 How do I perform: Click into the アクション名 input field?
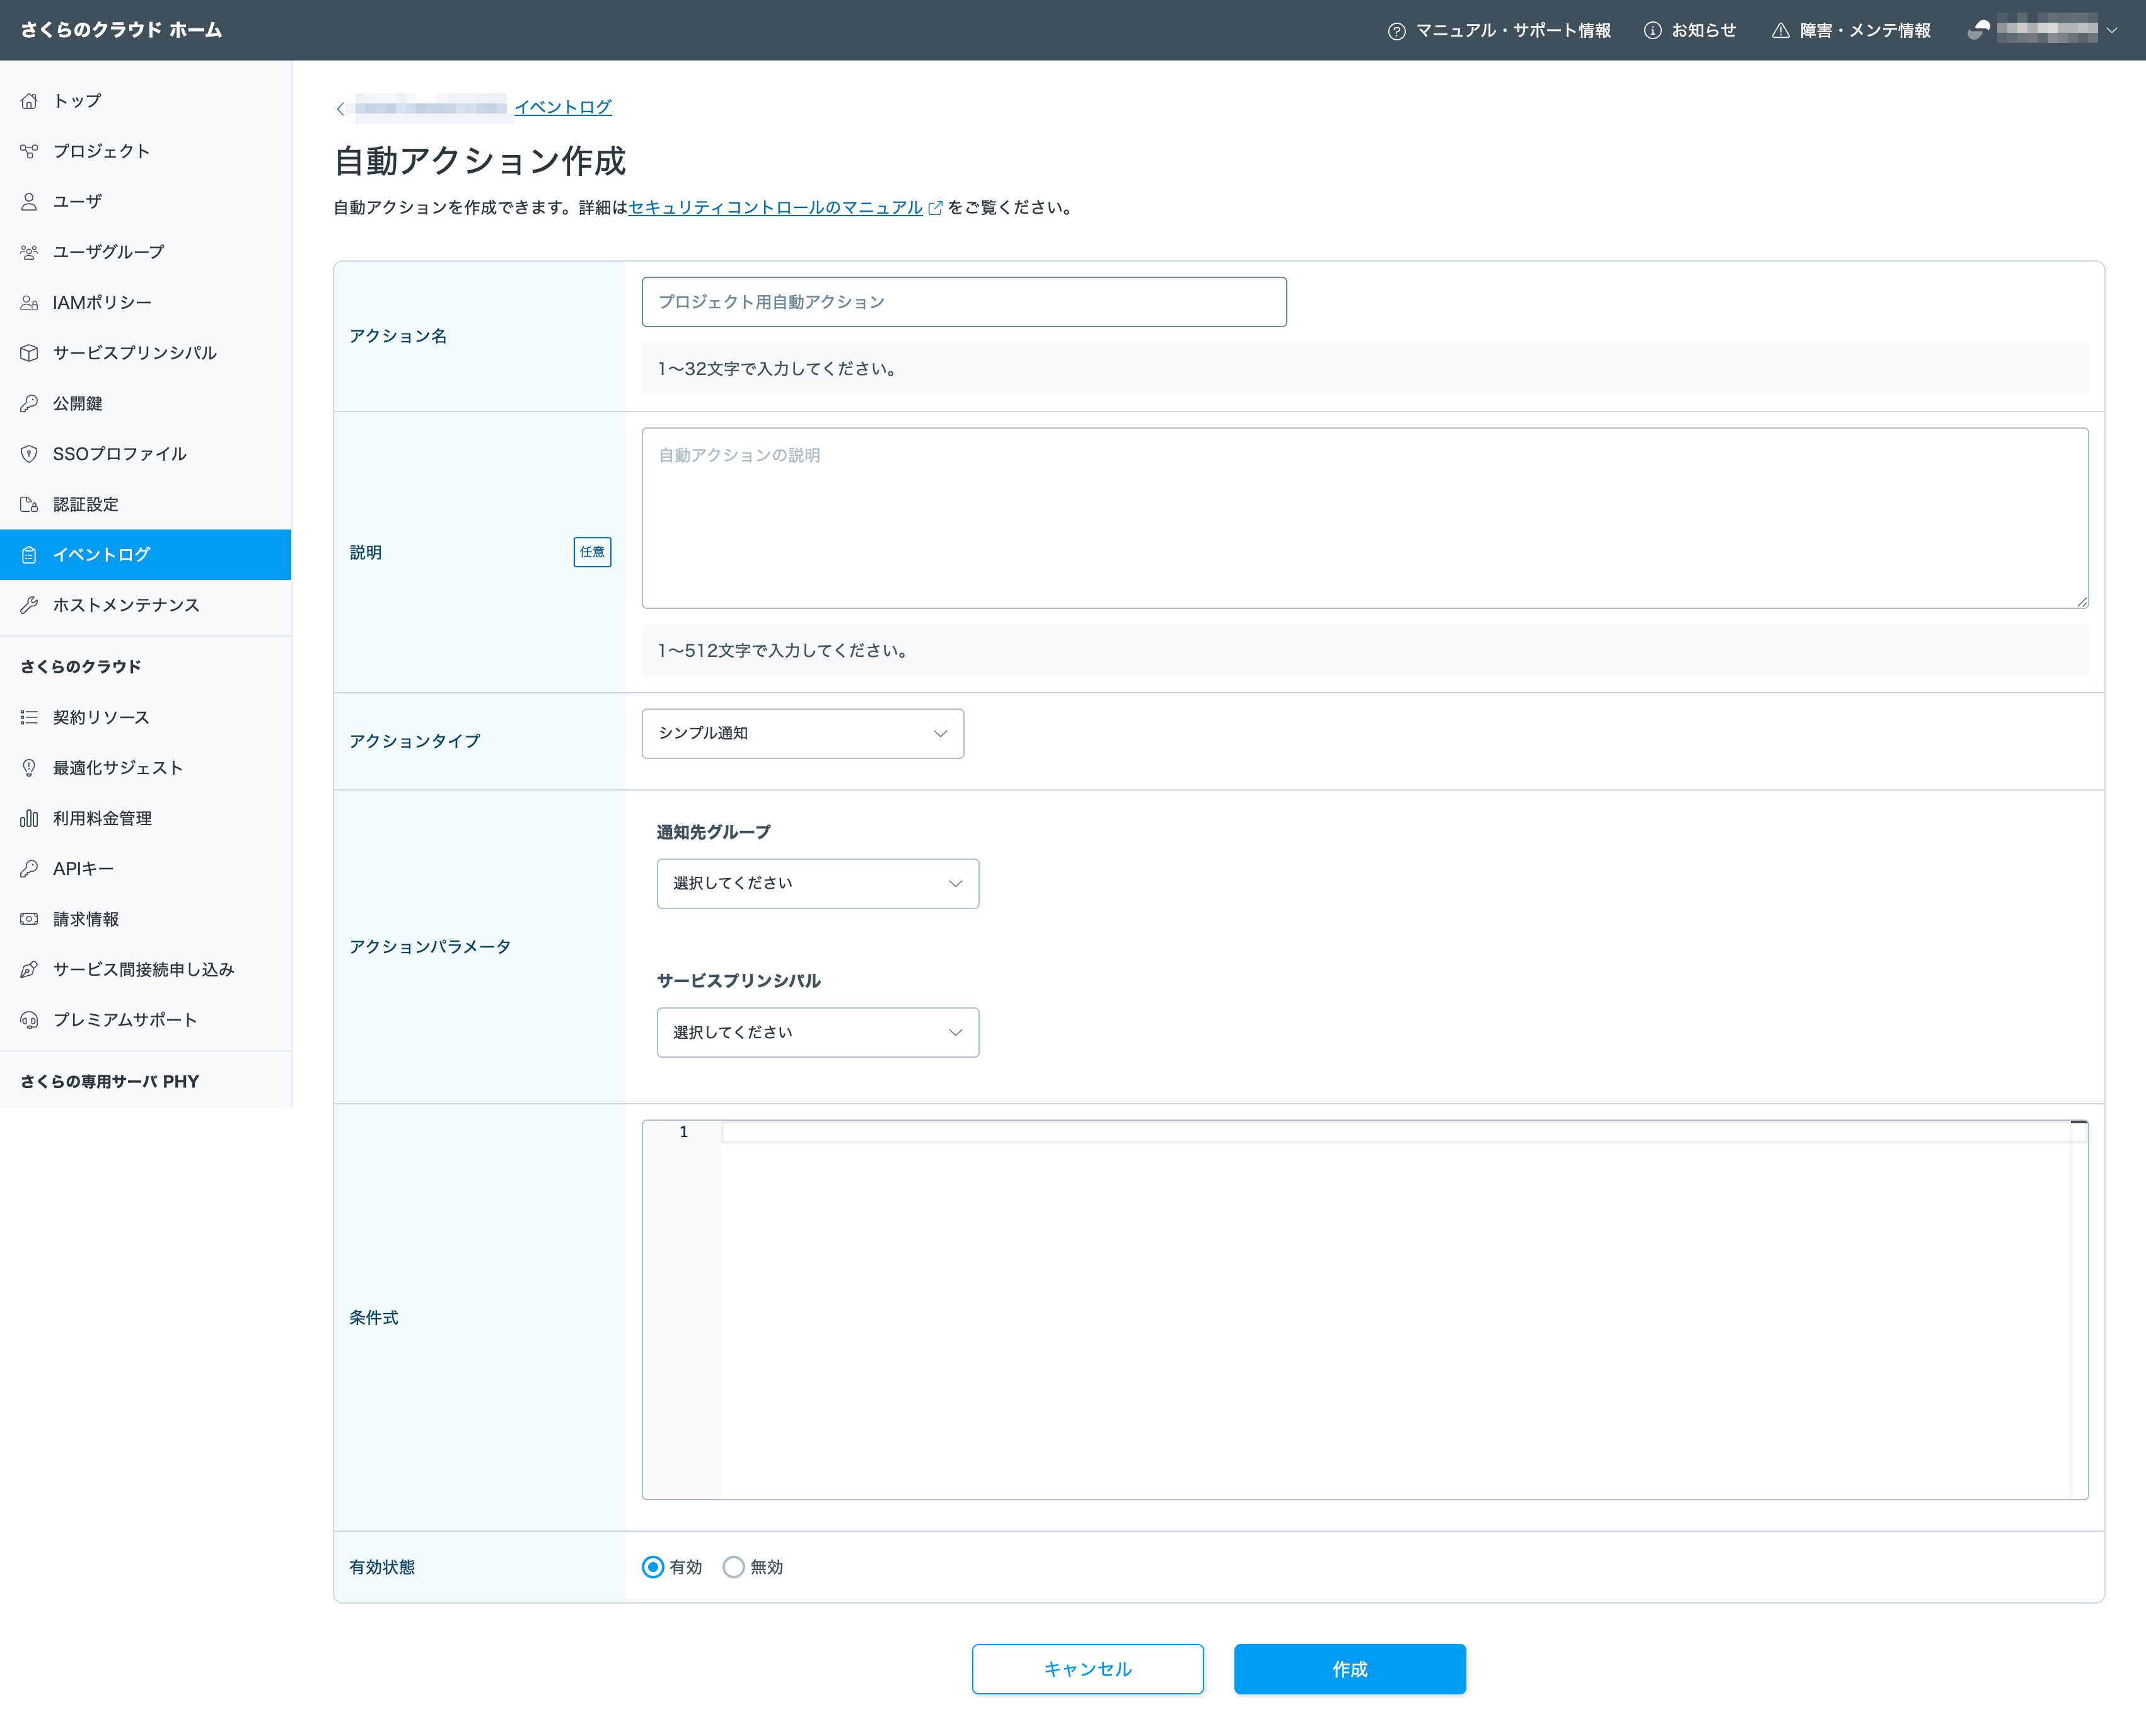tap(963, 302)
